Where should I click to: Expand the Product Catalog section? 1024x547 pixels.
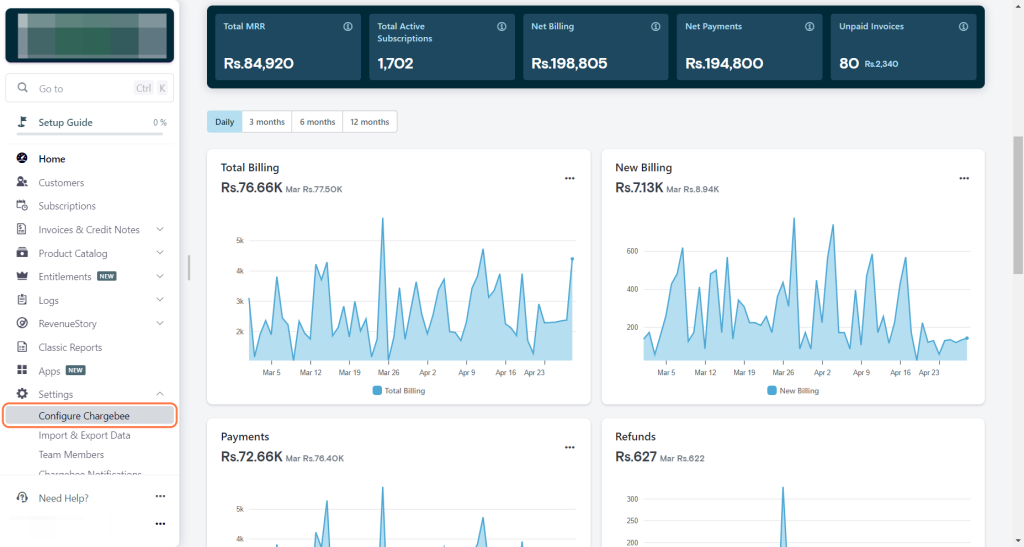click(160, 253)
